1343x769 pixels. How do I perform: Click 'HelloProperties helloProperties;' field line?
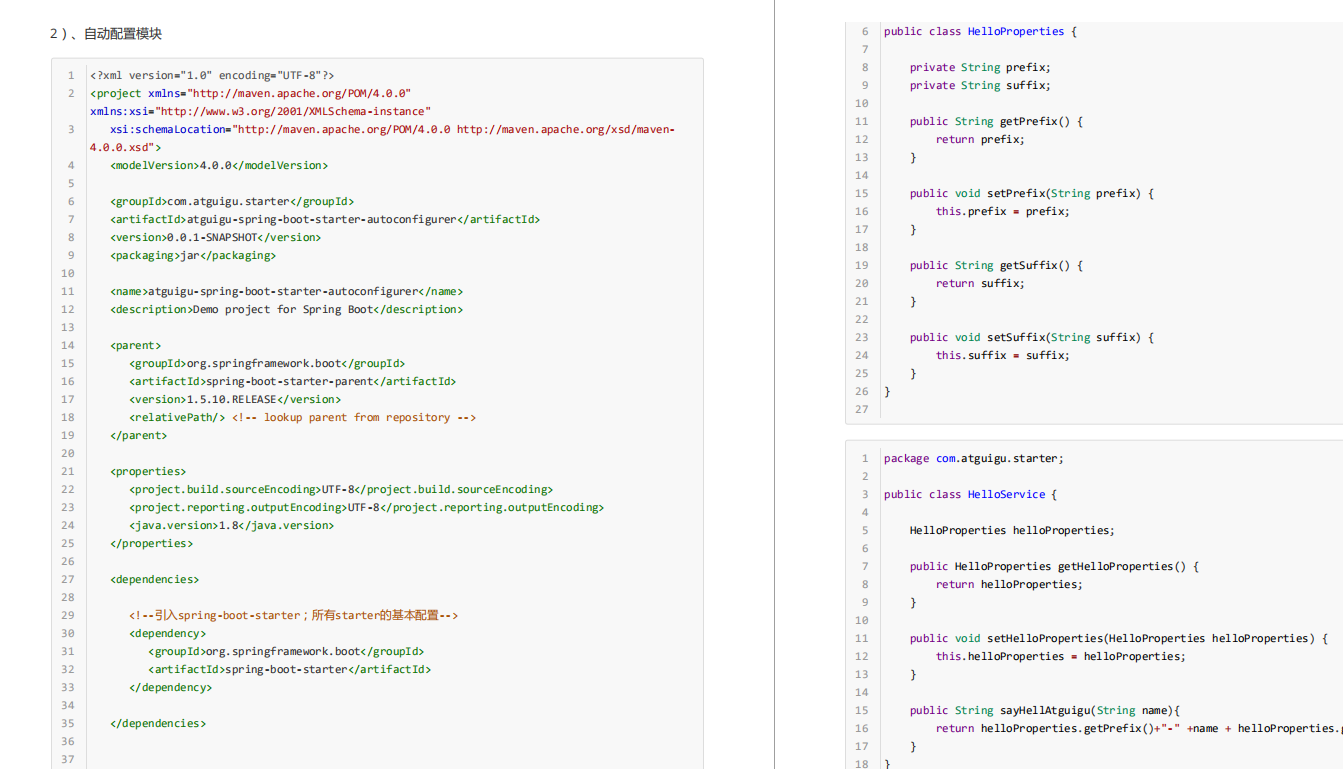[x=1012, y=531]
